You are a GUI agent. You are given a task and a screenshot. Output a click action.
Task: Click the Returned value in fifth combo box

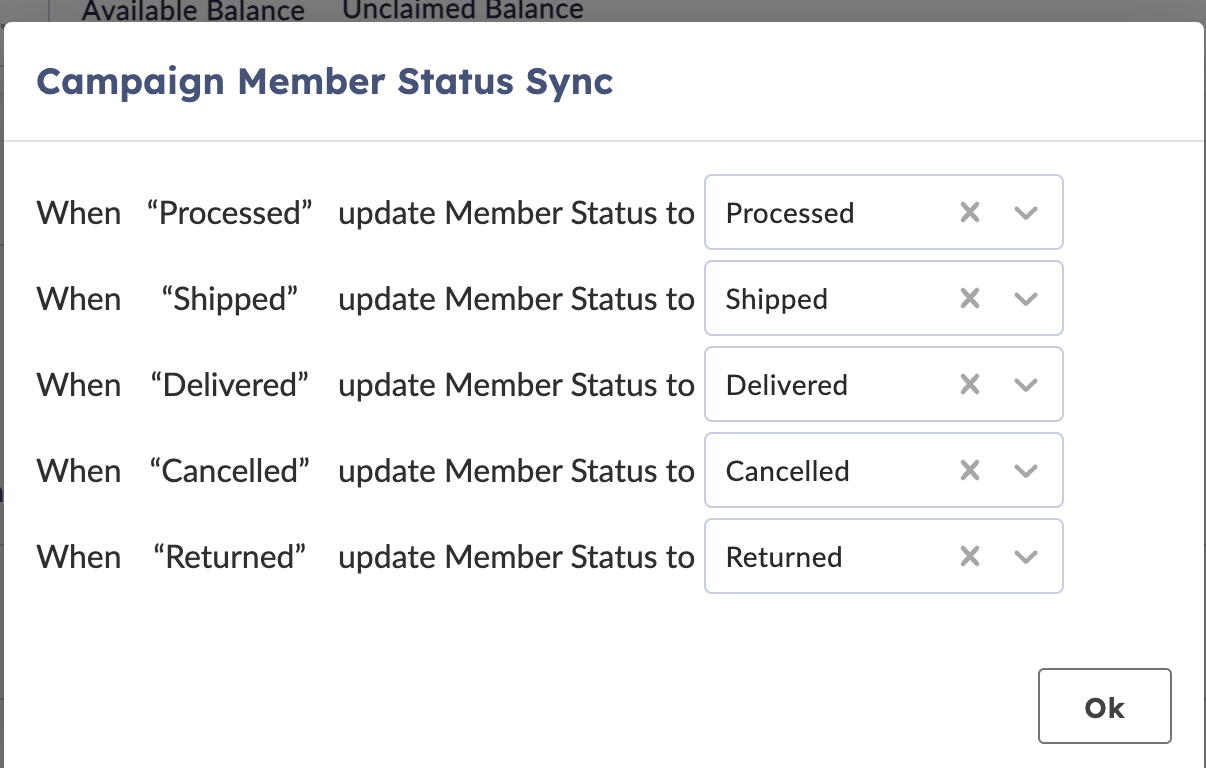784,557
